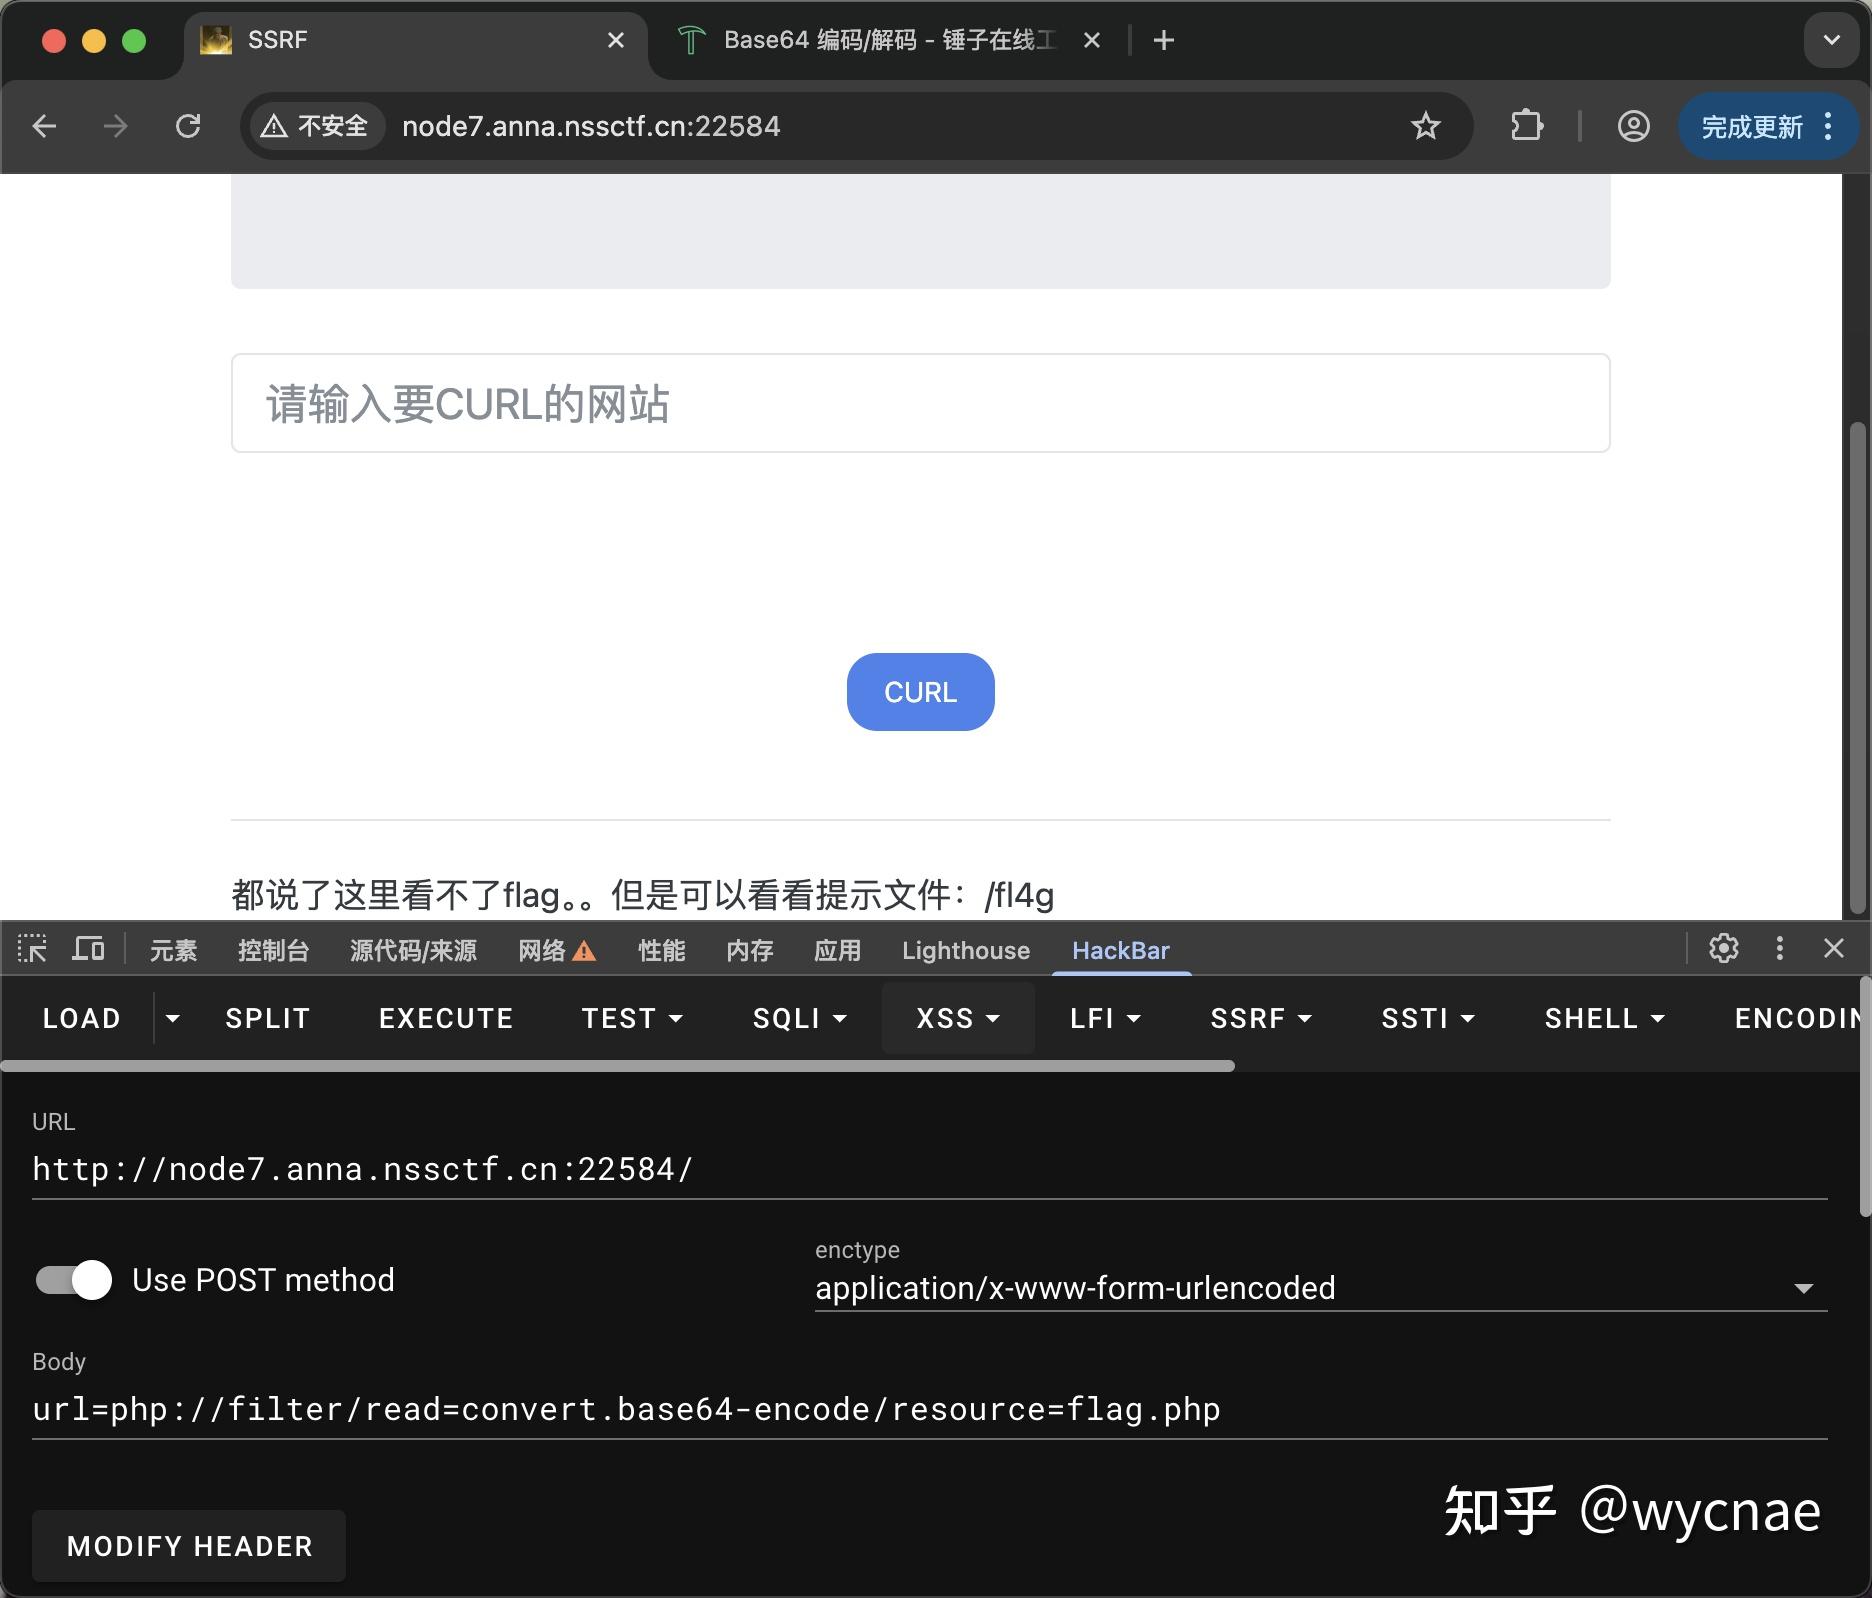Click the CURL button

click(x=919, y=691)
